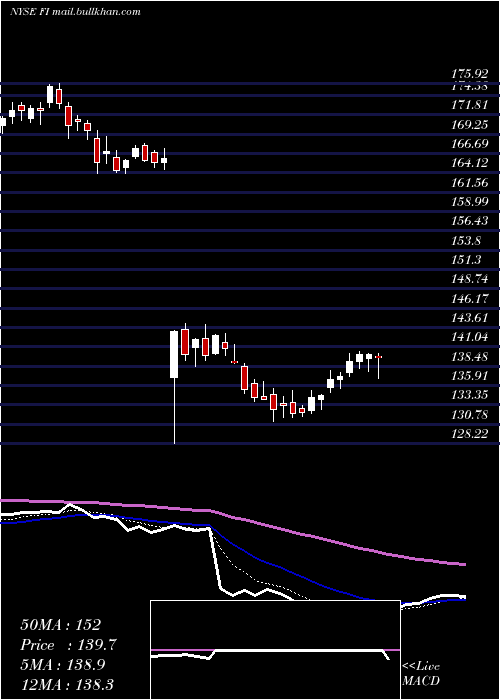Click the 12MA : 138.3 readout

(x=67, y=684)
